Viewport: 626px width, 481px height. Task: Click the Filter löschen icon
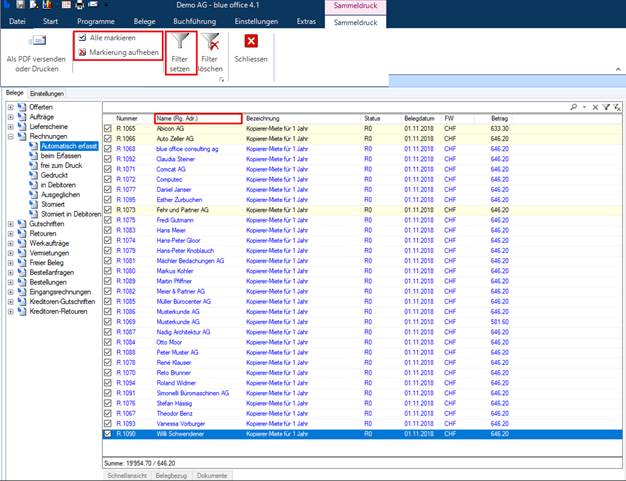(x=211, y=41)
